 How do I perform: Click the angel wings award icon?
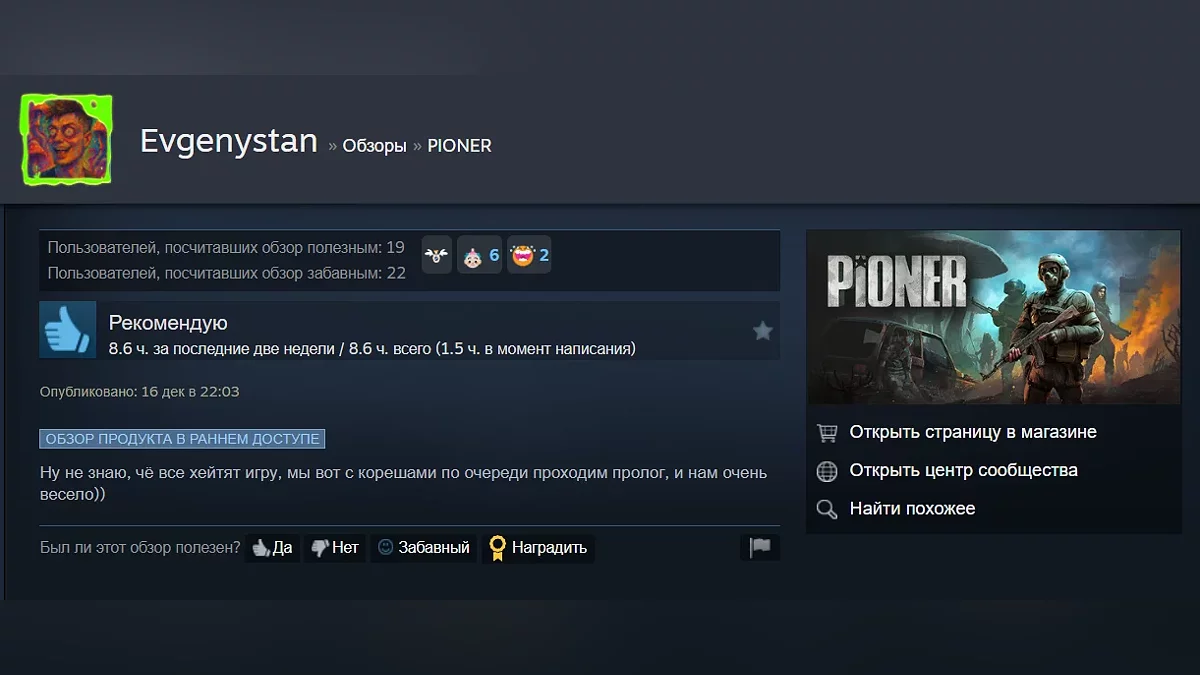[436, 256]
